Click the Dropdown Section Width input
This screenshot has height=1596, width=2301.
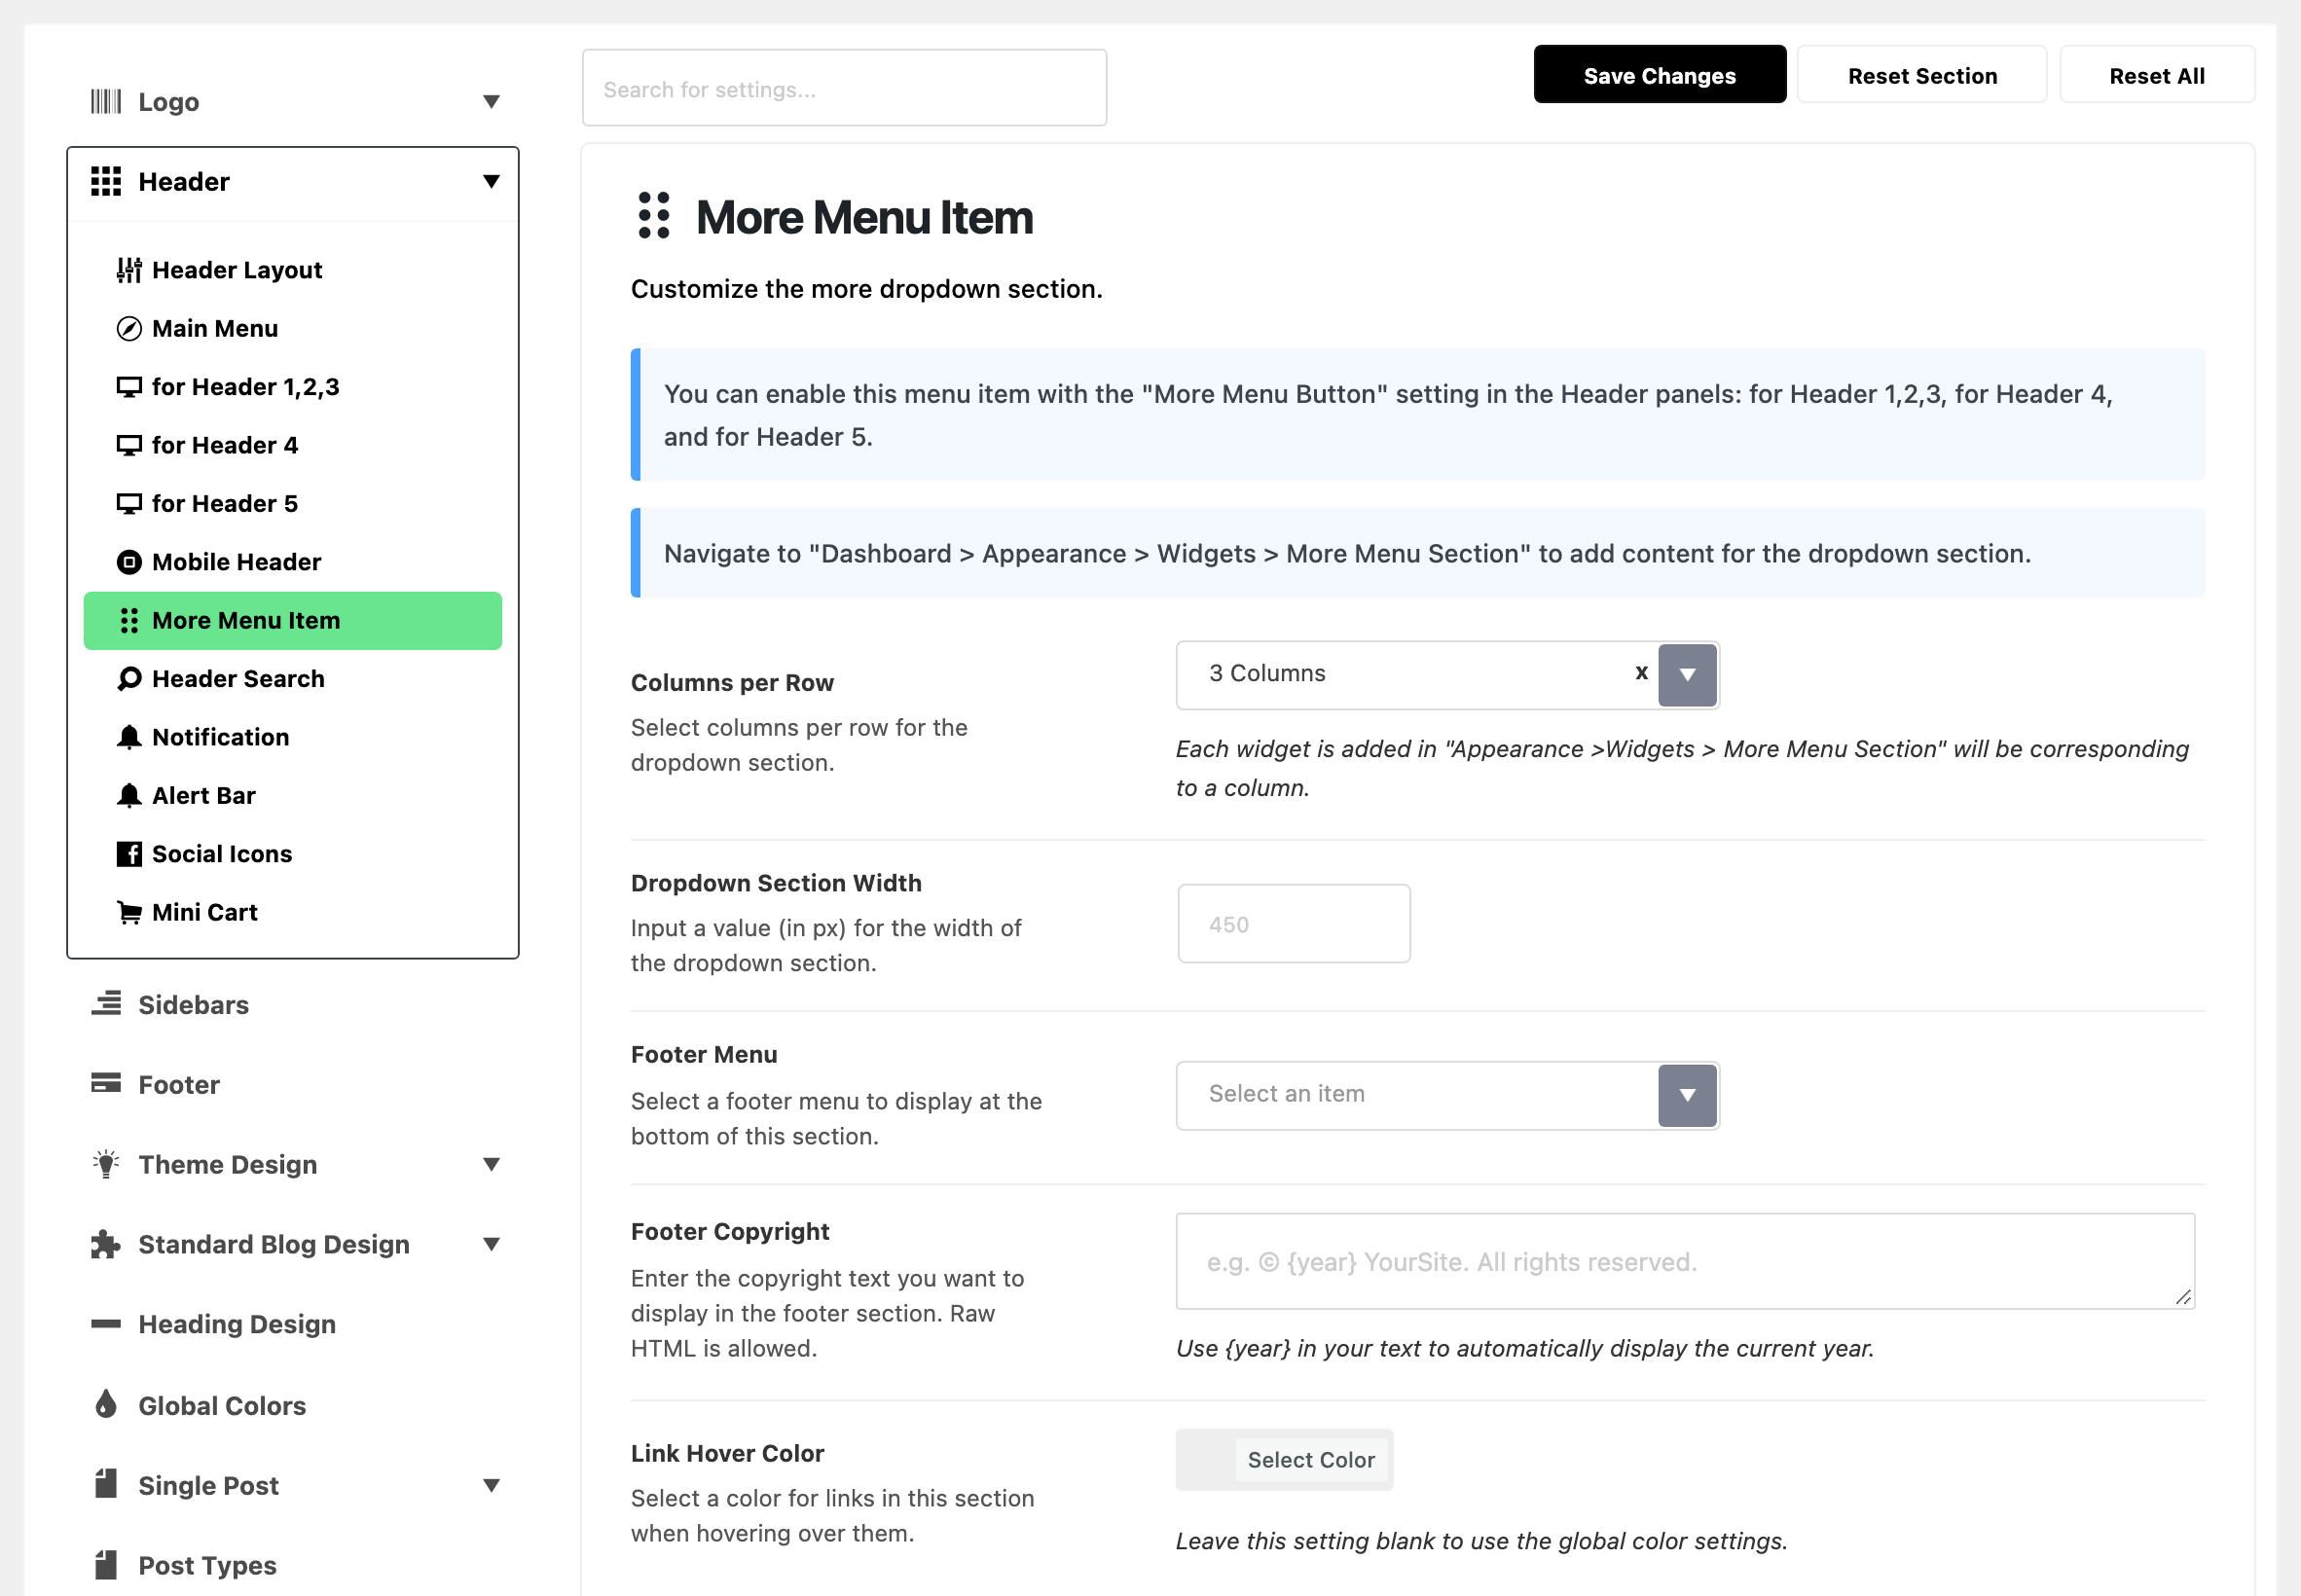pos(1294,924)
